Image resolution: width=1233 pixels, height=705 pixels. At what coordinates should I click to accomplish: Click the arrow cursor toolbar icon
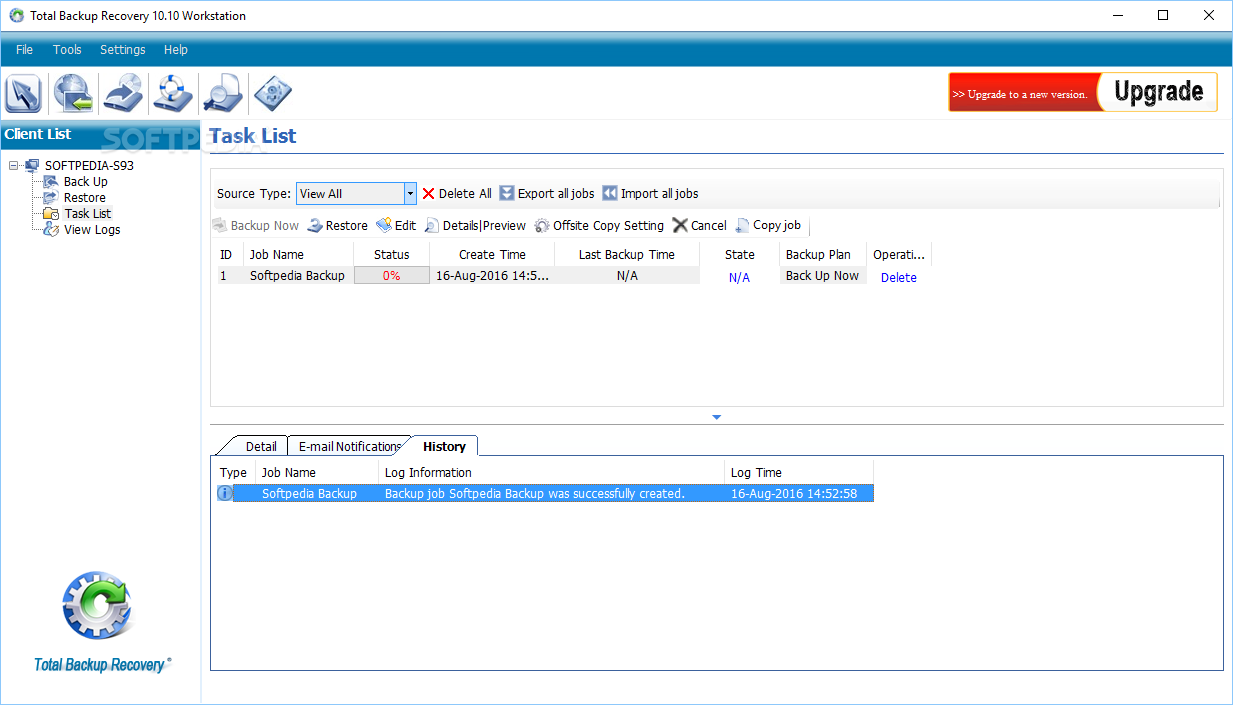click(x=23, y=94)
